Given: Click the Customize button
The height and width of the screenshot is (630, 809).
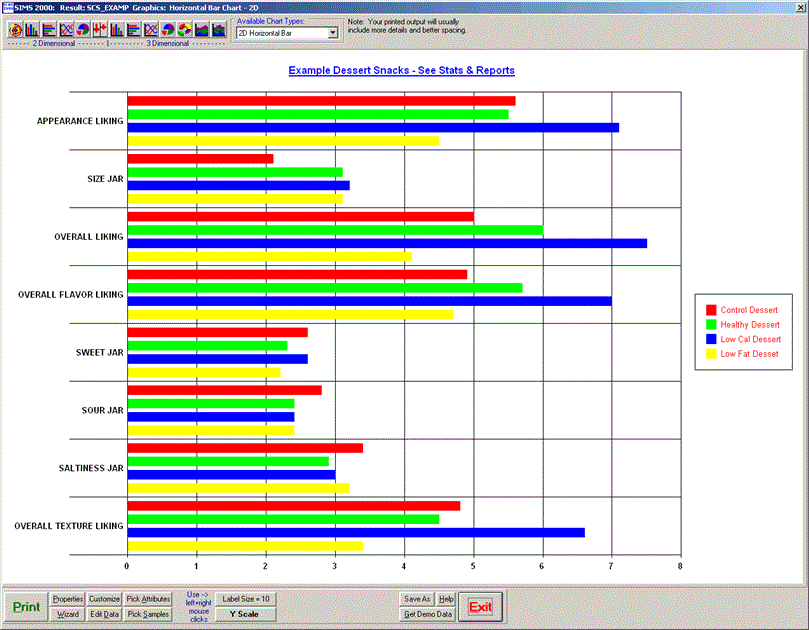Looking at the screenshot, I should [x=104, y=599].
